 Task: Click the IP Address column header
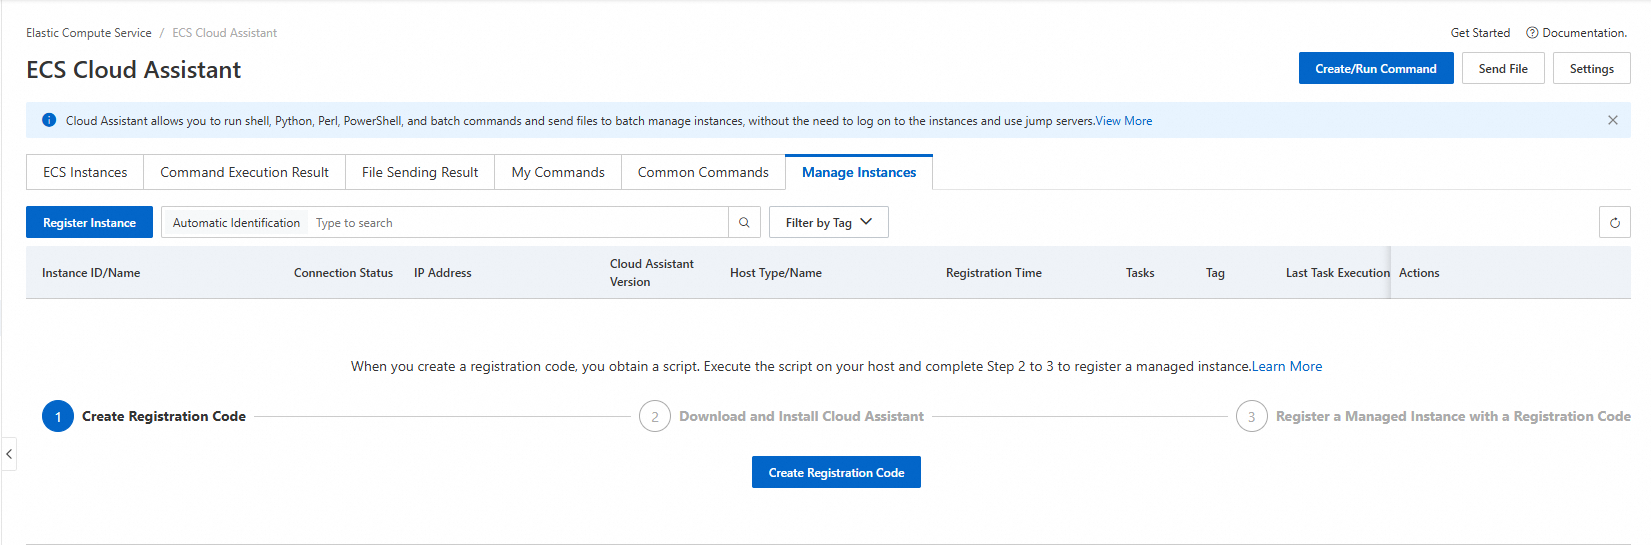point(443,273)
